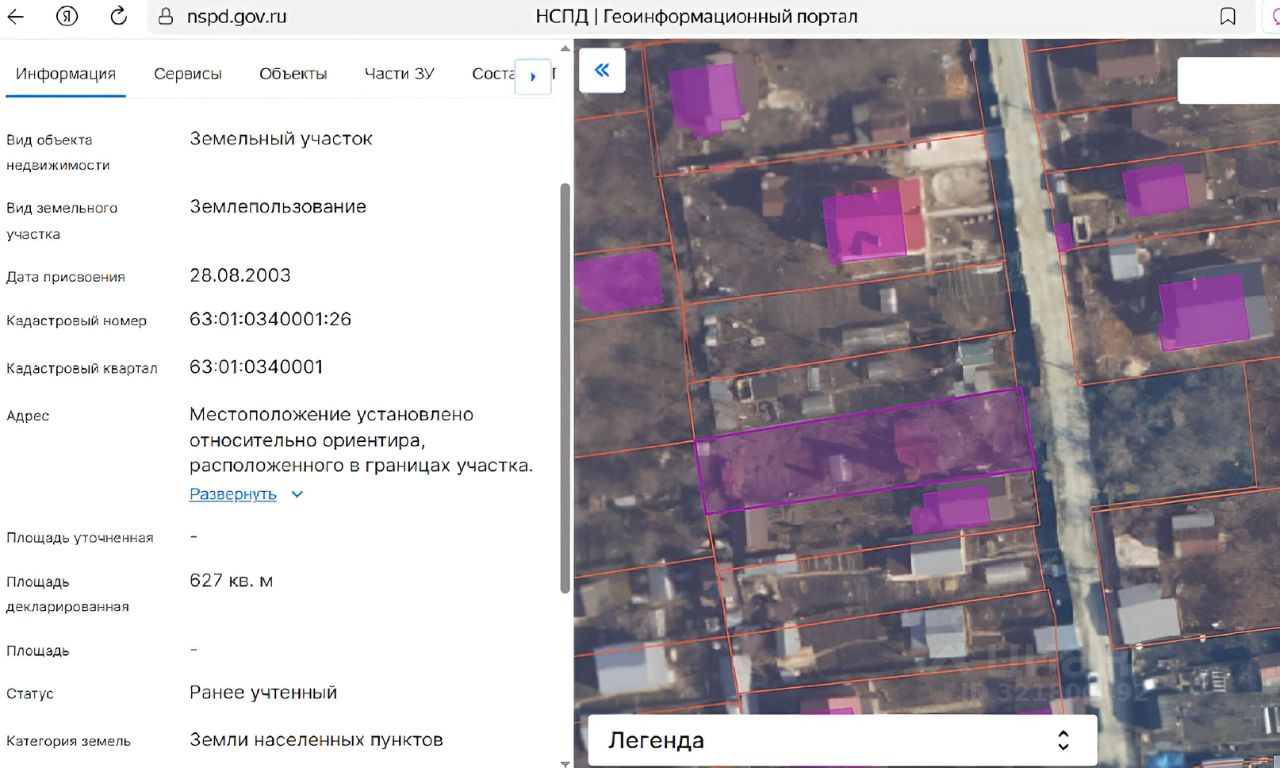This screenshot has width=1280, height=768.
Task: Open the partially visible Состав tab
Action: (x=494, y=74)
